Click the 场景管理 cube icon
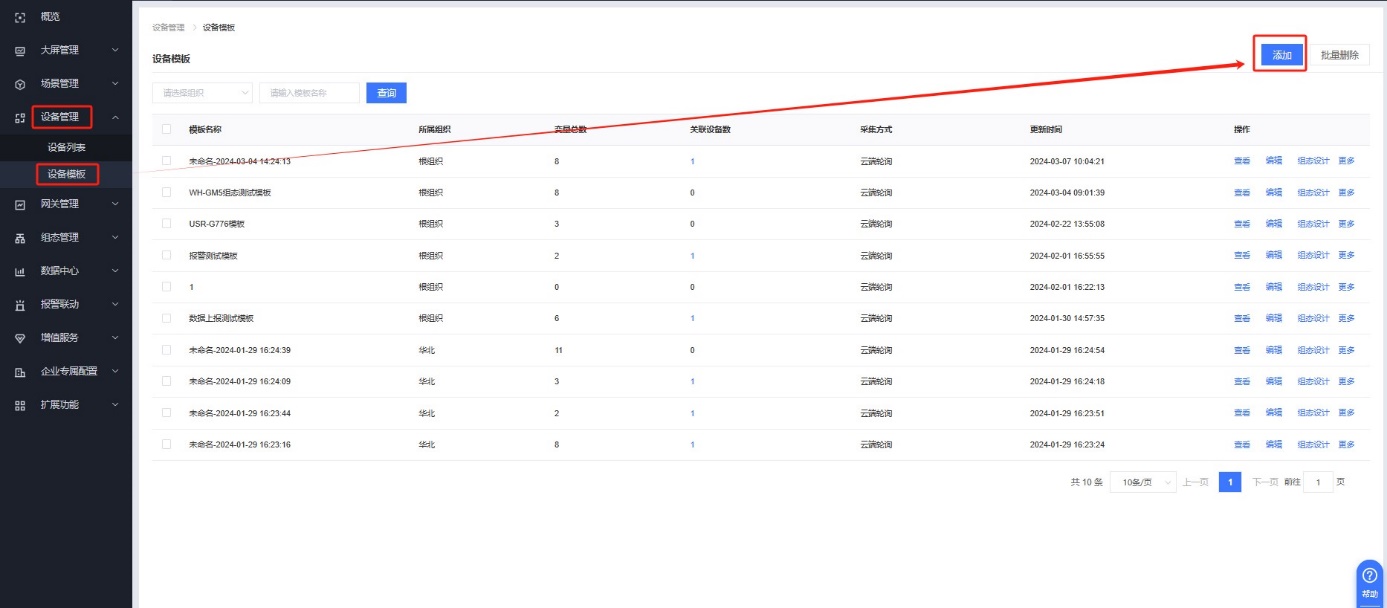1387x608 pixels. coord(20,84)
